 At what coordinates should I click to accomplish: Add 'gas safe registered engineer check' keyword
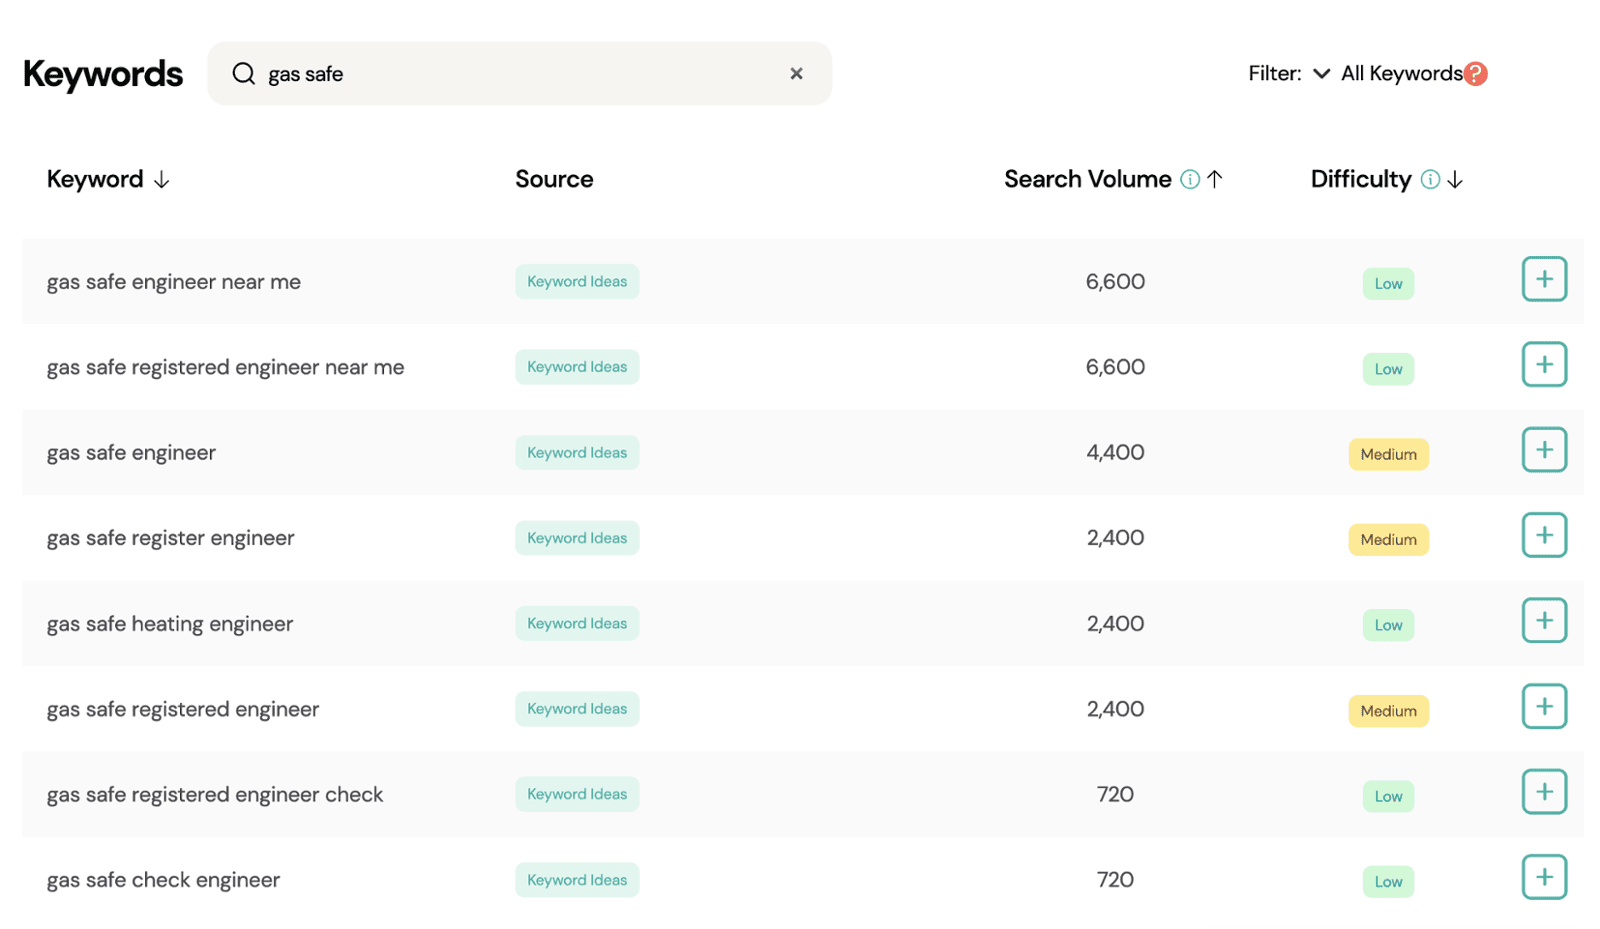pos(1544,792)
